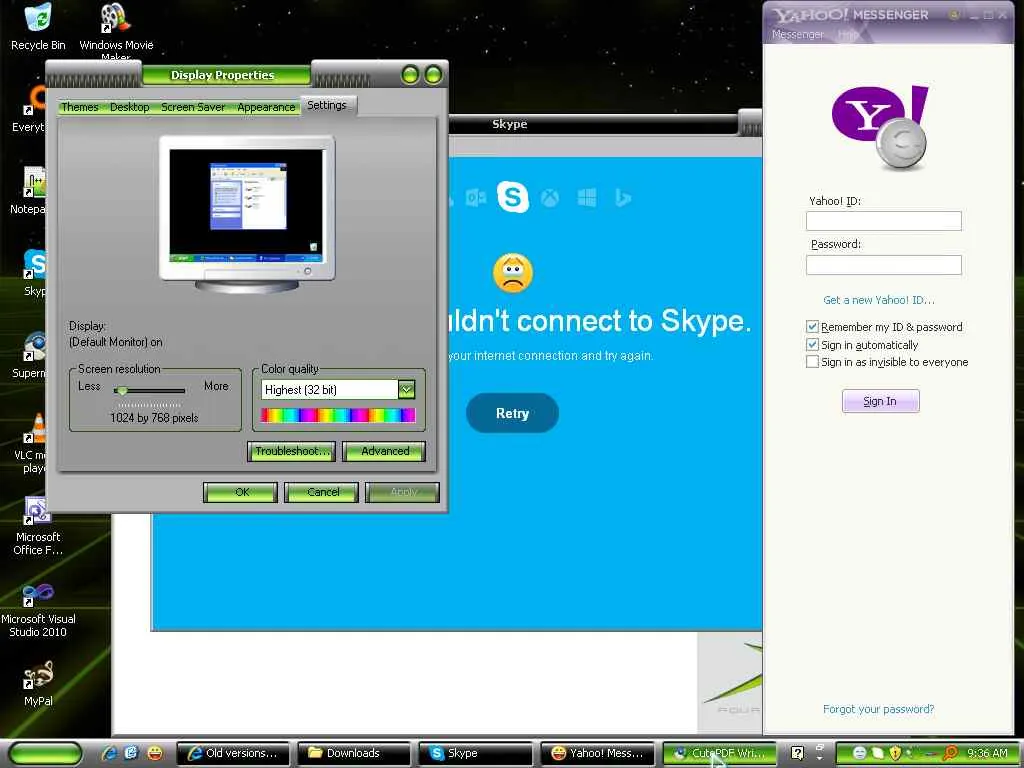The width and height of the screenshot is (1024, 768).
Task: Click the yellow security shield tray icon
Action: [x=895, y=753]
